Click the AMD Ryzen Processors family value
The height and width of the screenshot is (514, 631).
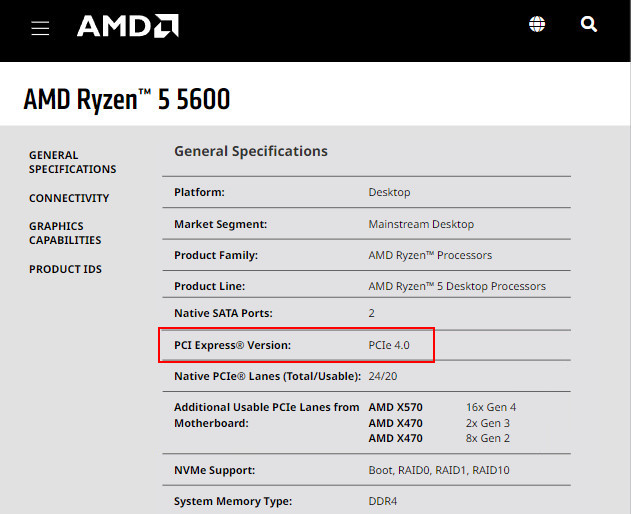[x=430, y=255]
